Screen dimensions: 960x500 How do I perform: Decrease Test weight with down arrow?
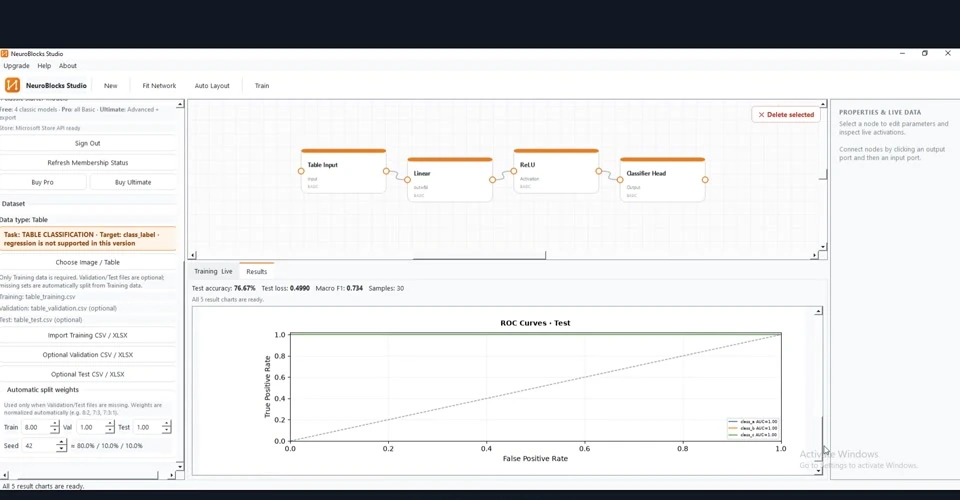click(167, 431)
